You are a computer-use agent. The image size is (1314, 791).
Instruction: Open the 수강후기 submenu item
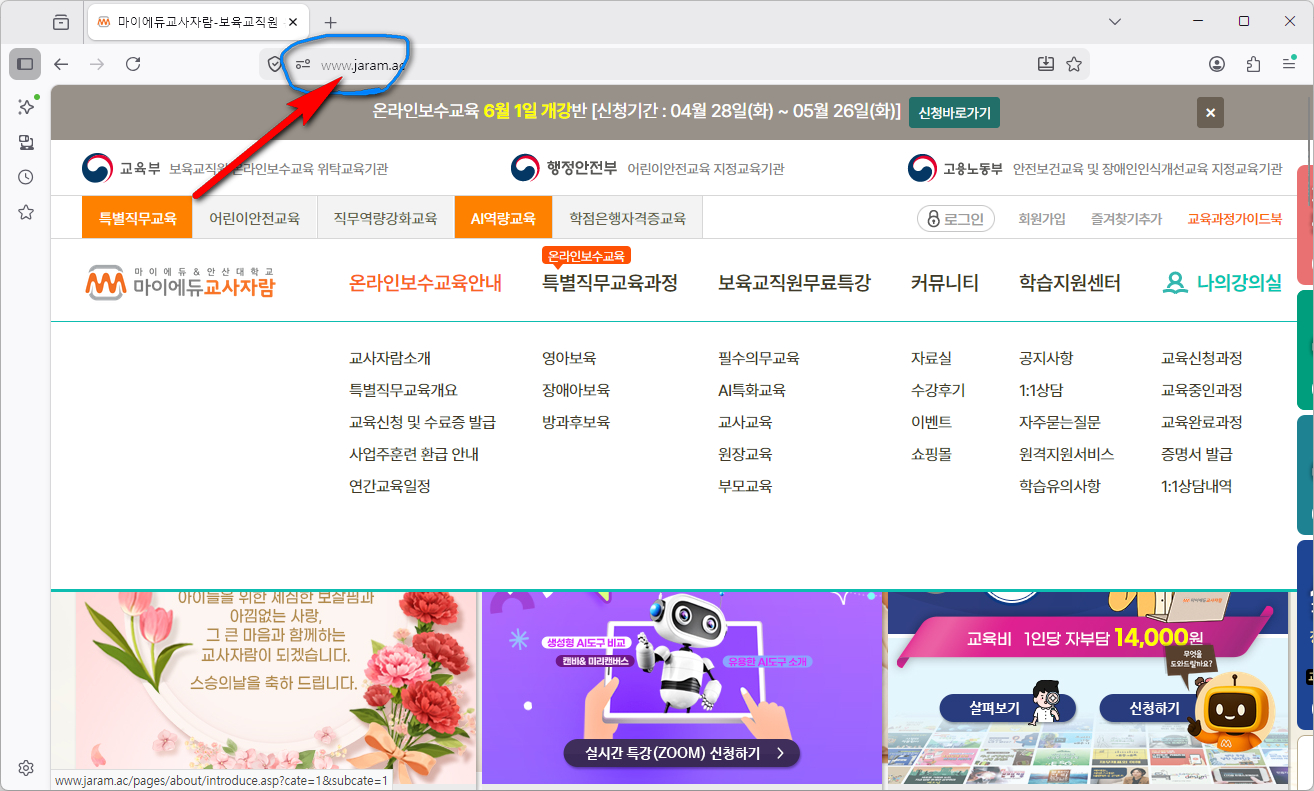pos(938,390)
